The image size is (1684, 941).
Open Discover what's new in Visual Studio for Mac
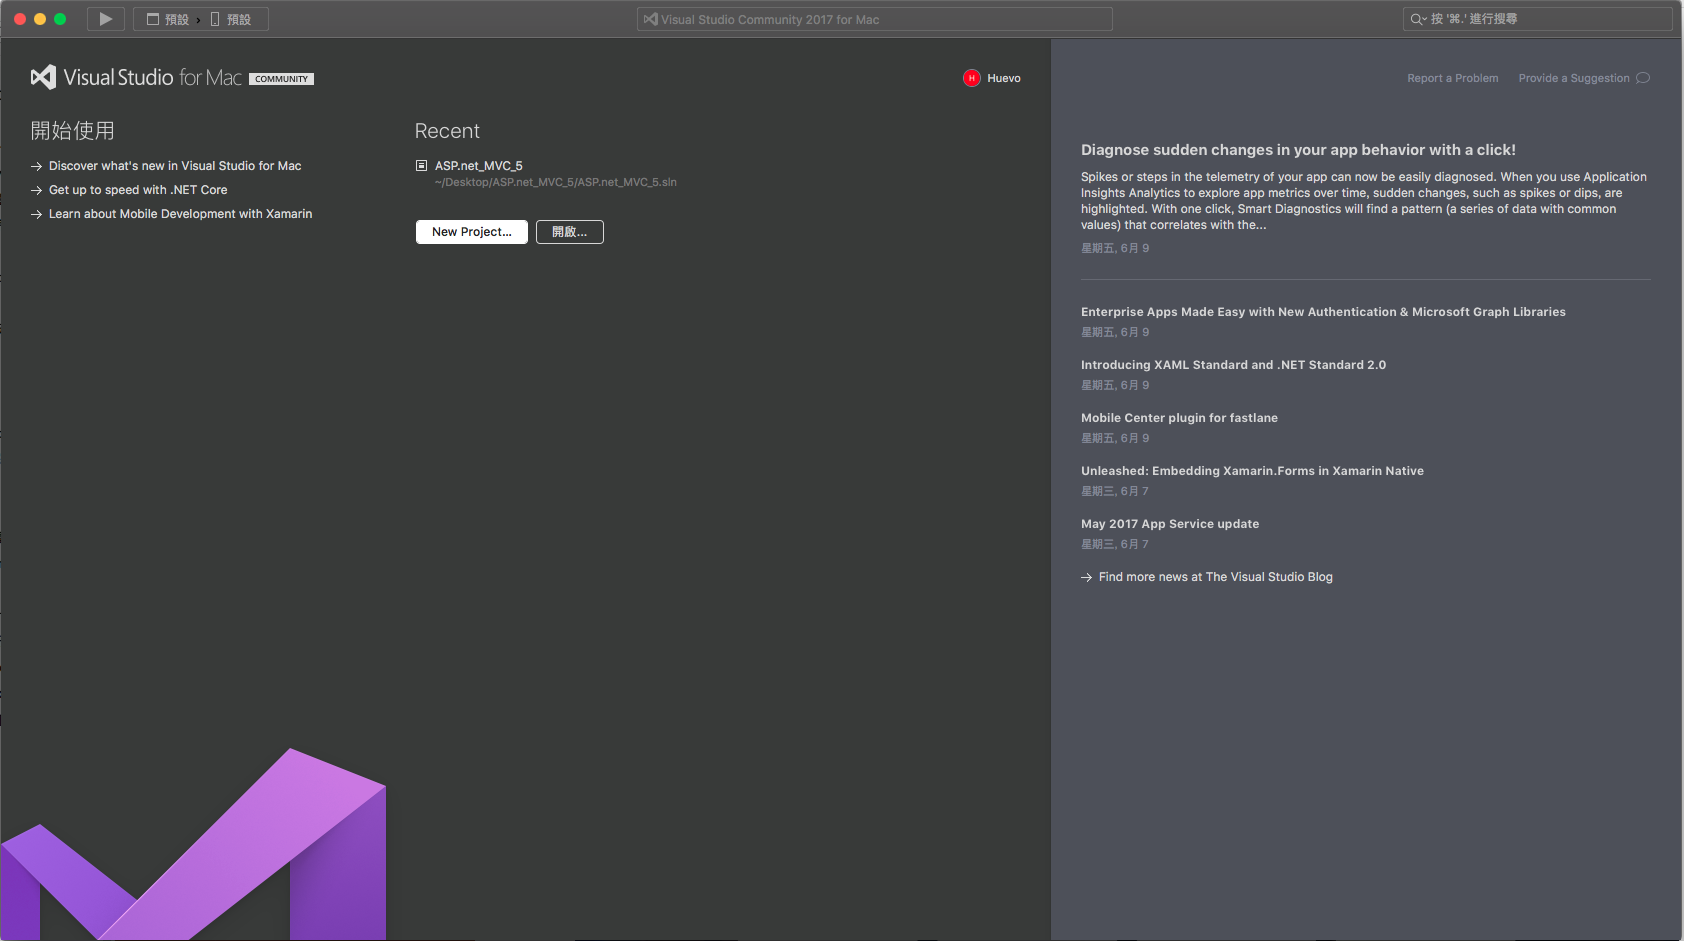(x=175, y=166)
